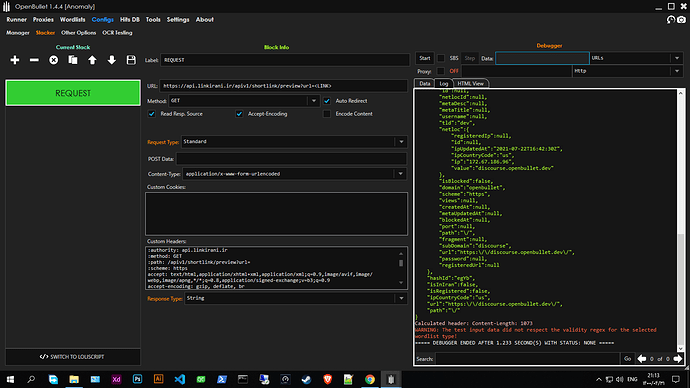This screenshot has height=388, width=690.
Task: Click the Label input field
Action: (x=285, y=60)
